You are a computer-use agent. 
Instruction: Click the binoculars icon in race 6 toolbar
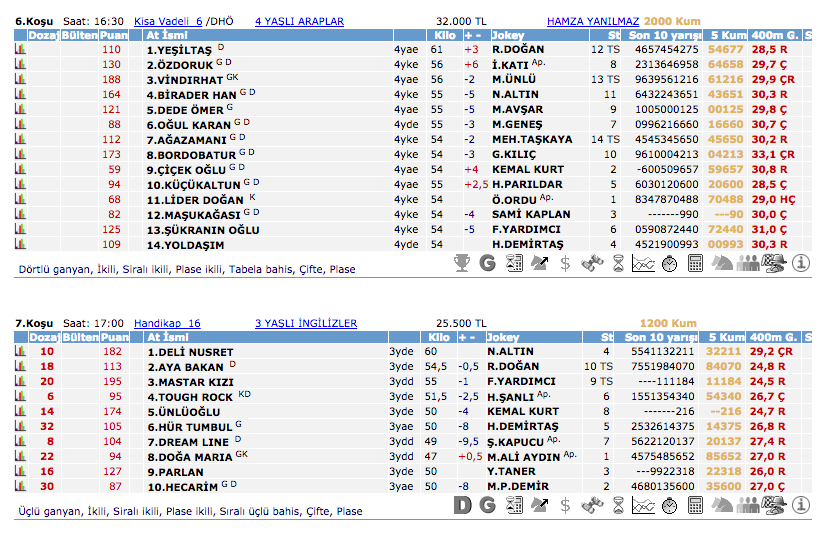pyautogui.click(x=592, y=263)
